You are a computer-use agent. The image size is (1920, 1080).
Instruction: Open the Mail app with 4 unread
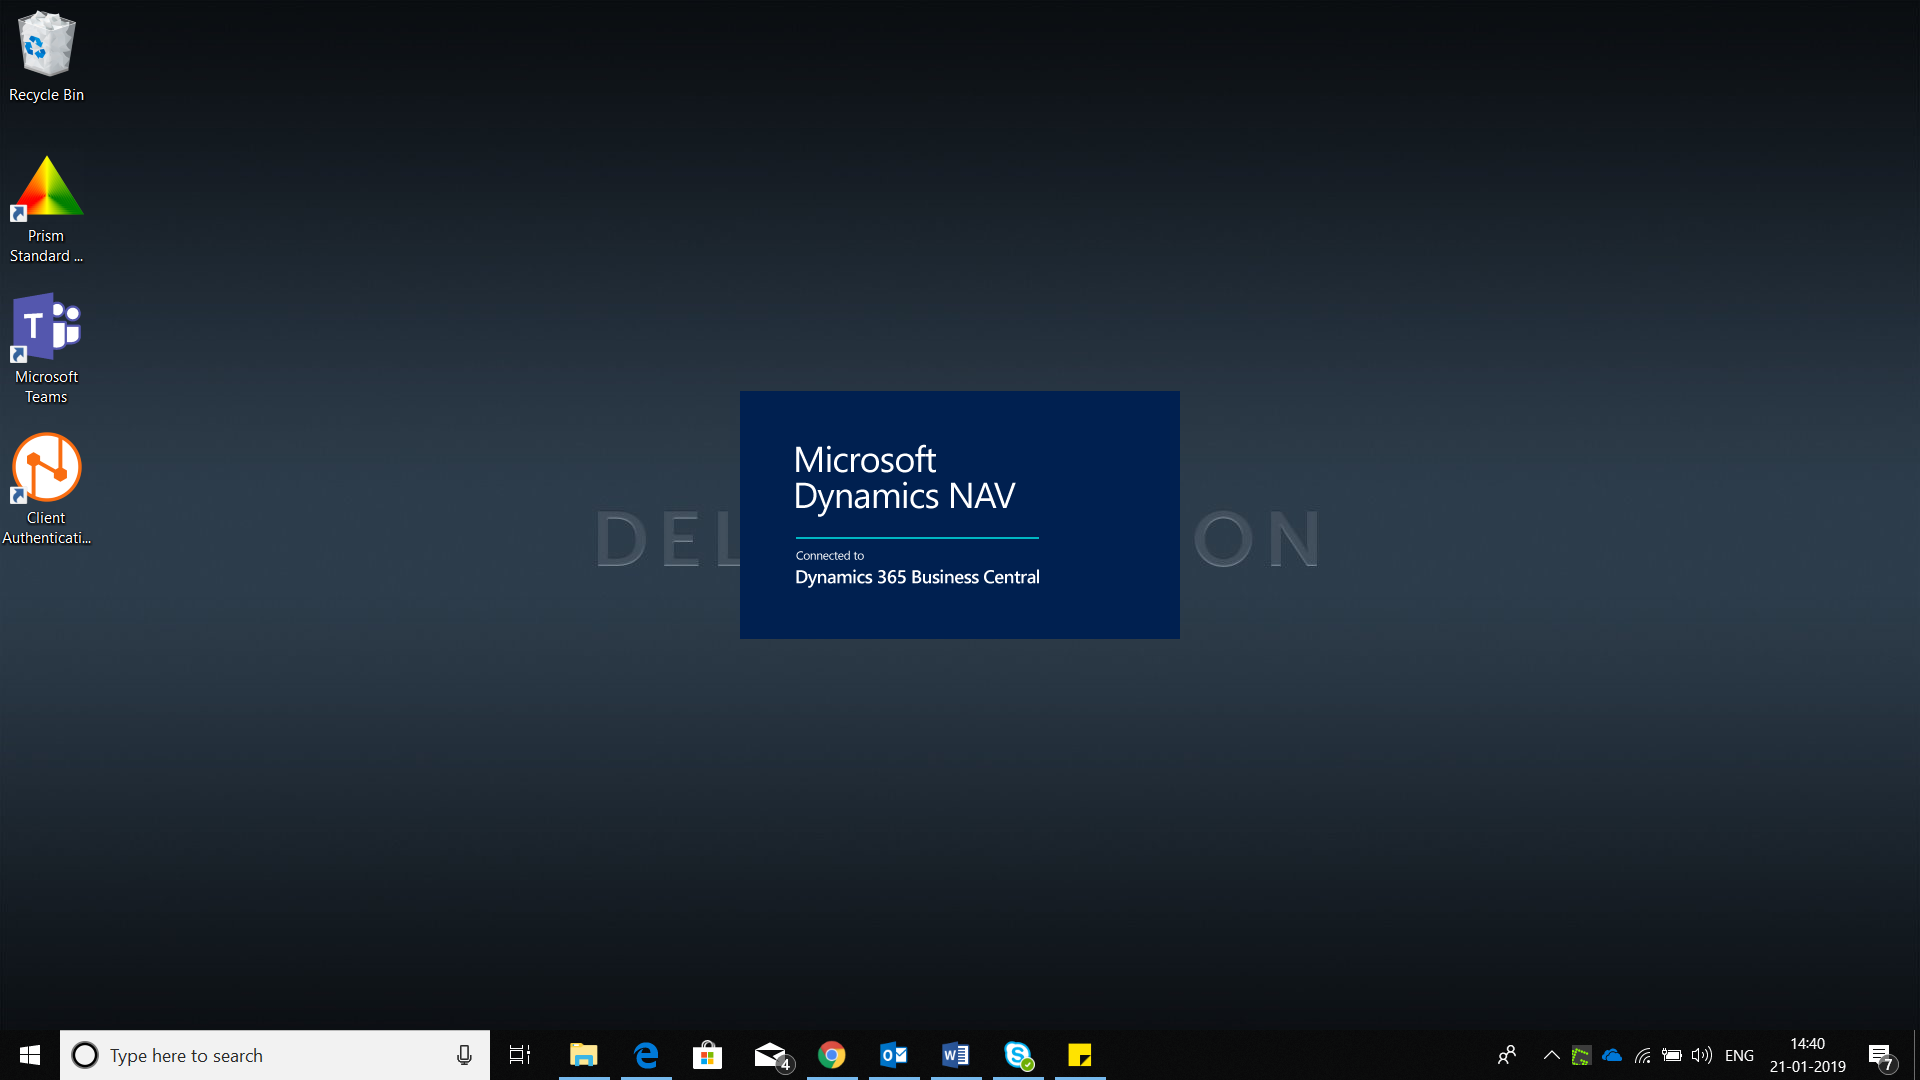771,1055
